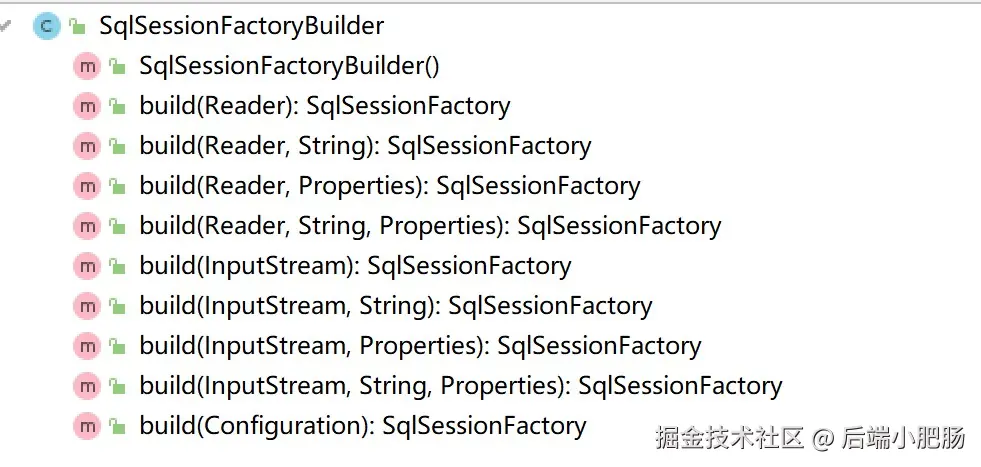
Task: Click the class icon beside SqlSessionFactoryBuilder
Action: 47,26
